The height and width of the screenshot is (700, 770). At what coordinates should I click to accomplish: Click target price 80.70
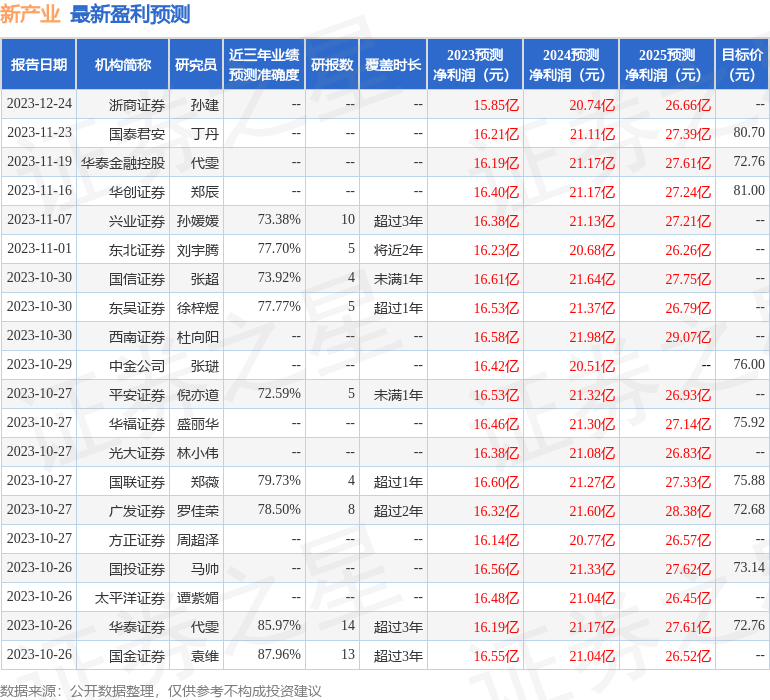[x=749, y=133]
